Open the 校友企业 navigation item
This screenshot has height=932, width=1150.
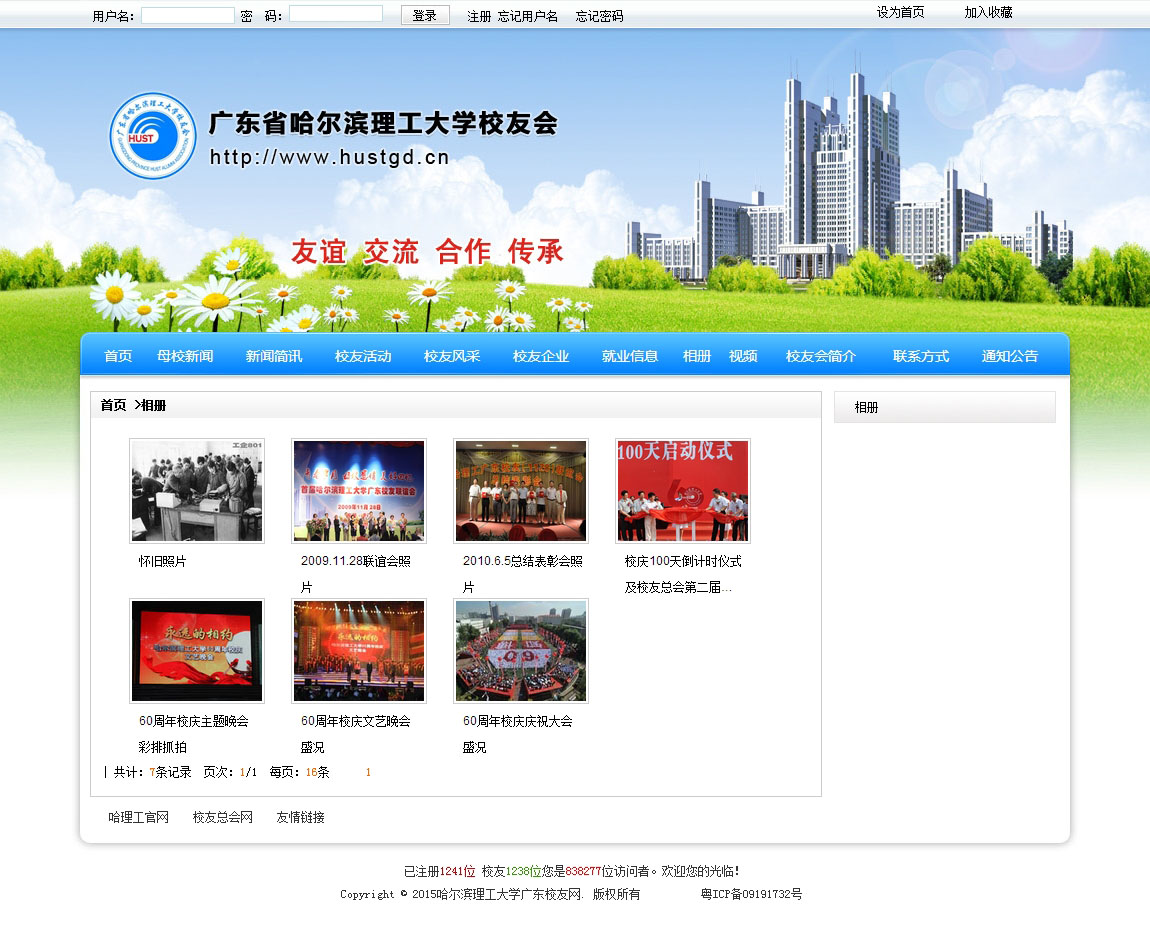pos(541,356)
